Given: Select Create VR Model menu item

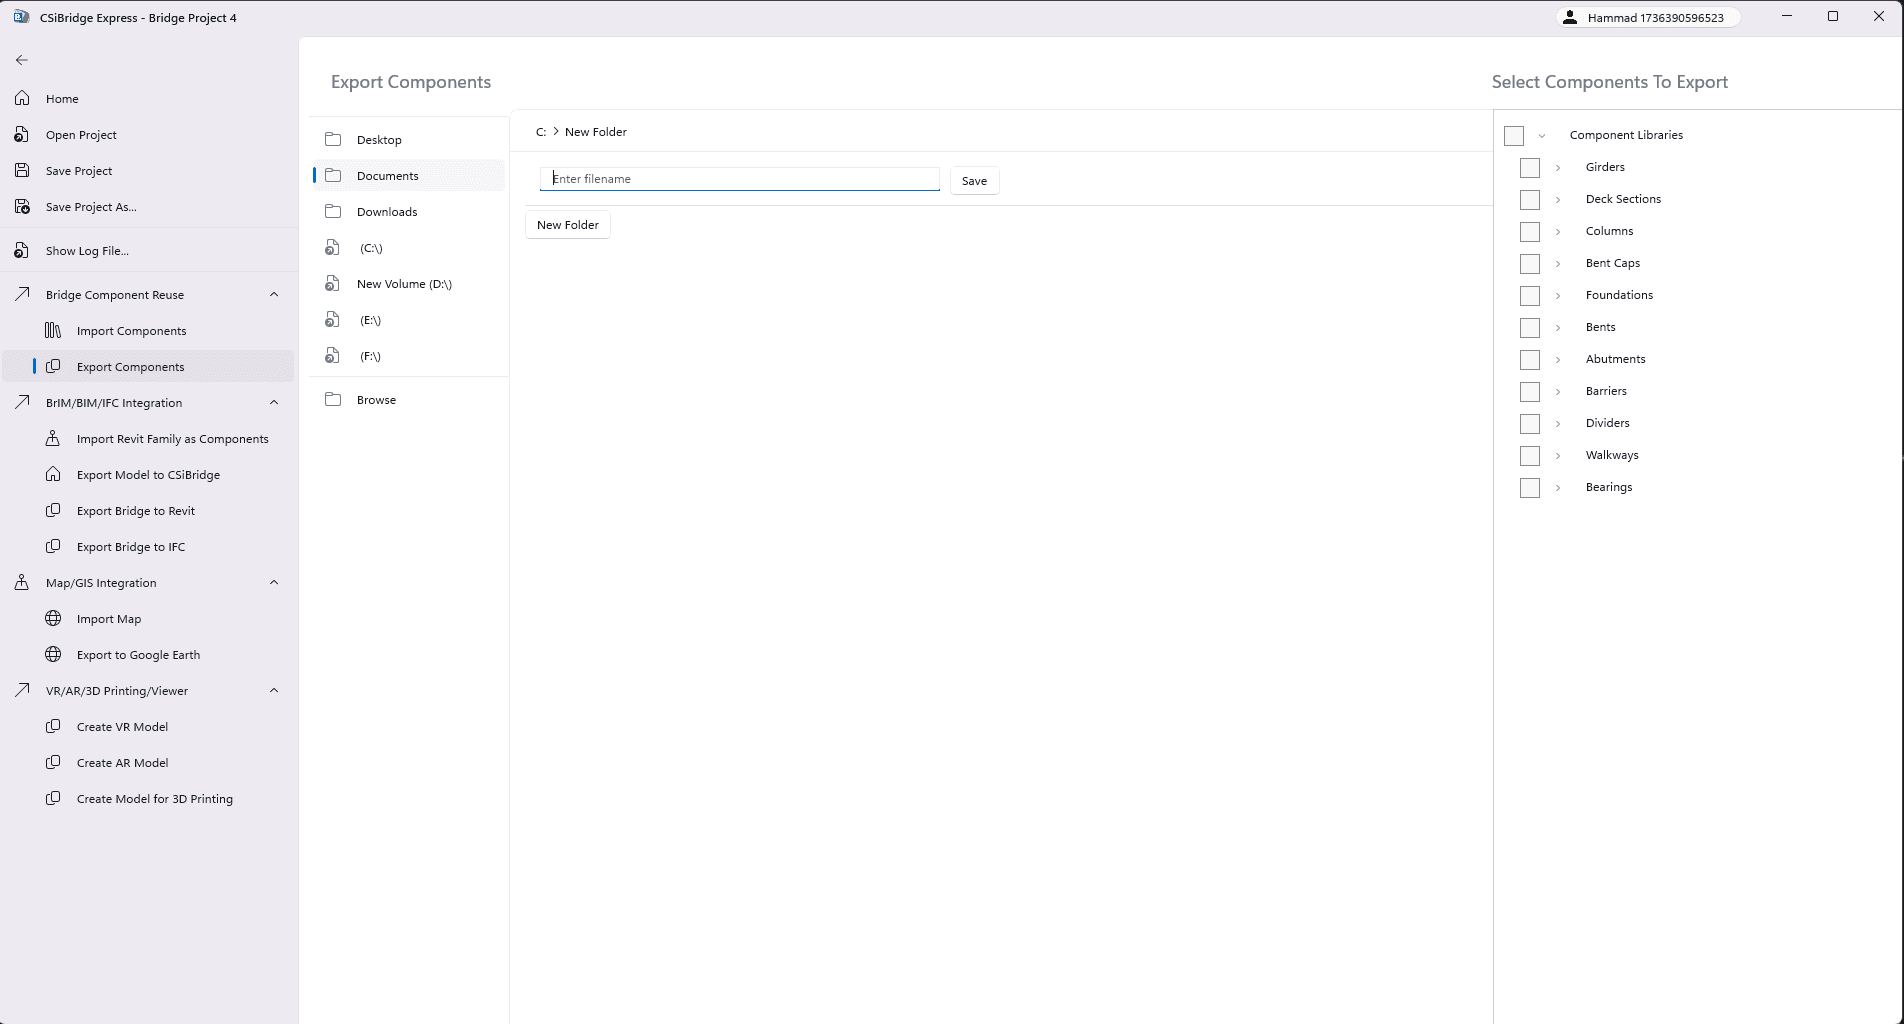Looking at the screenshot, I should point(122,727).
